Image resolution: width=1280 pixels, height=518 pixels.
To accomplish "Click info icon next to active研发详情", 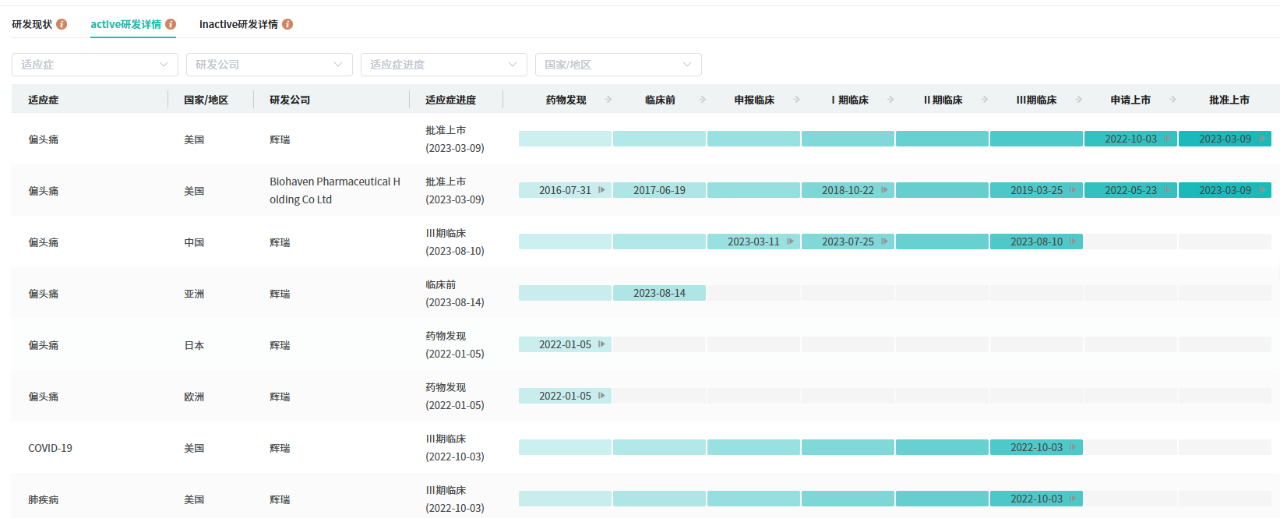I will click(171, 24).
